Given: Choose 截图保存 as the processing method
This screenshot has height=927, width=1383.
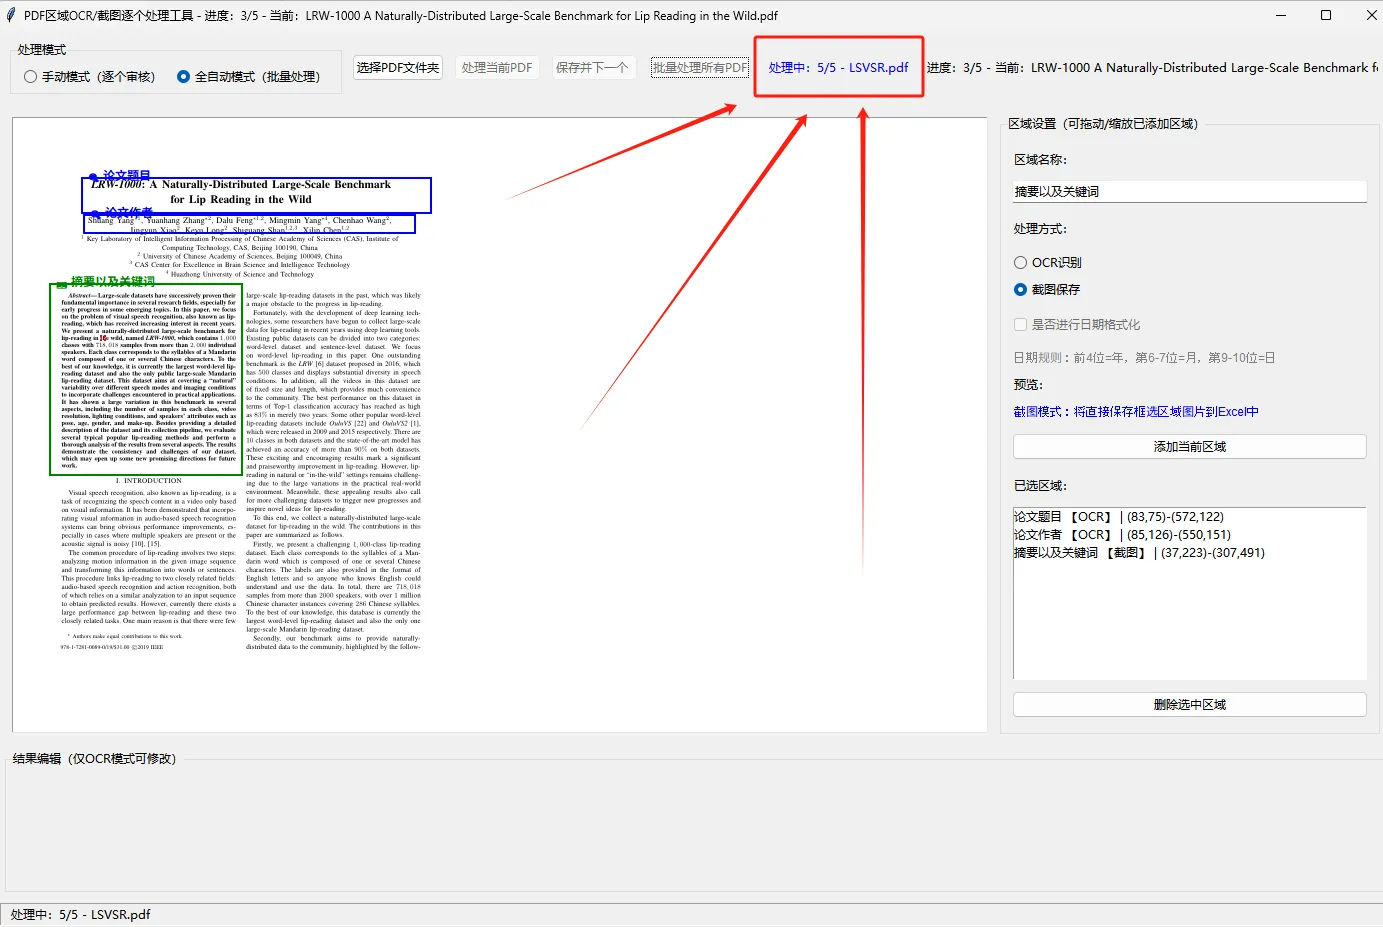Looking at the screenshot, I should pyautogui.click(x=1021, y=289).
